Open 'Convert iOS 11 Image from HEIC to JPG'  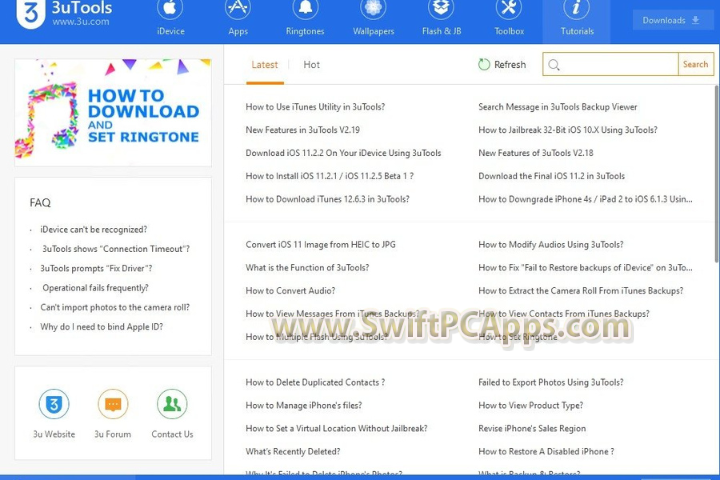pyautogui.click(x=320, y=244)
